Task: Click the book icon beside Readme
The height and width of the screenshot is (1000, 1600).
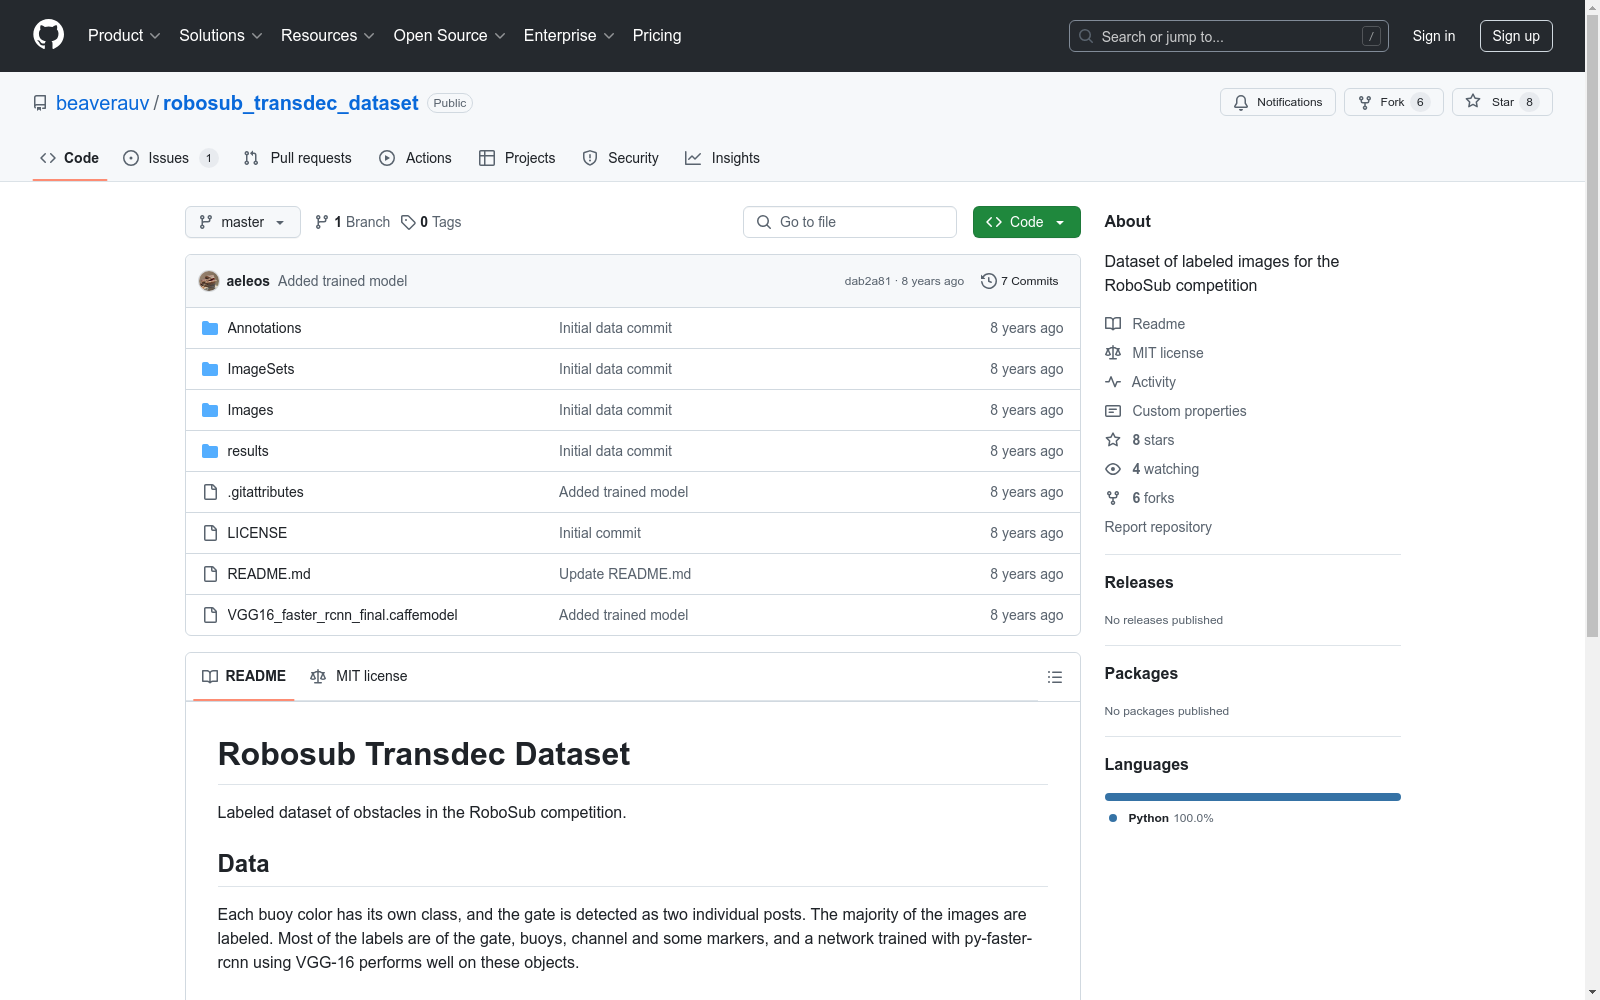Action: [1113, 324]
